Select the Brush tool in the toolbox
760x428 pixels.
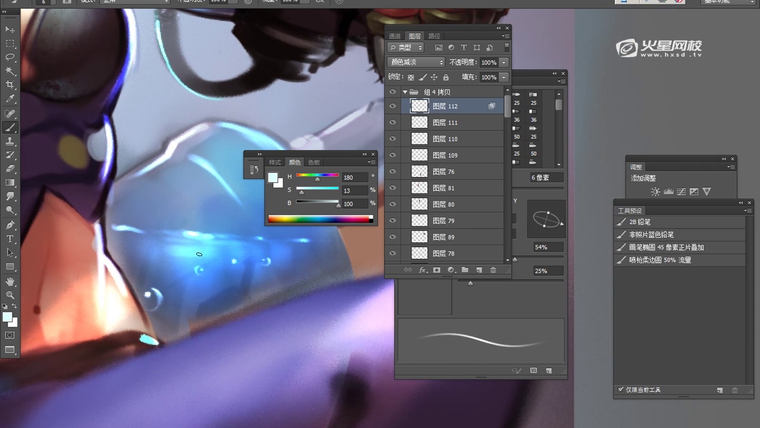[10, 128]
